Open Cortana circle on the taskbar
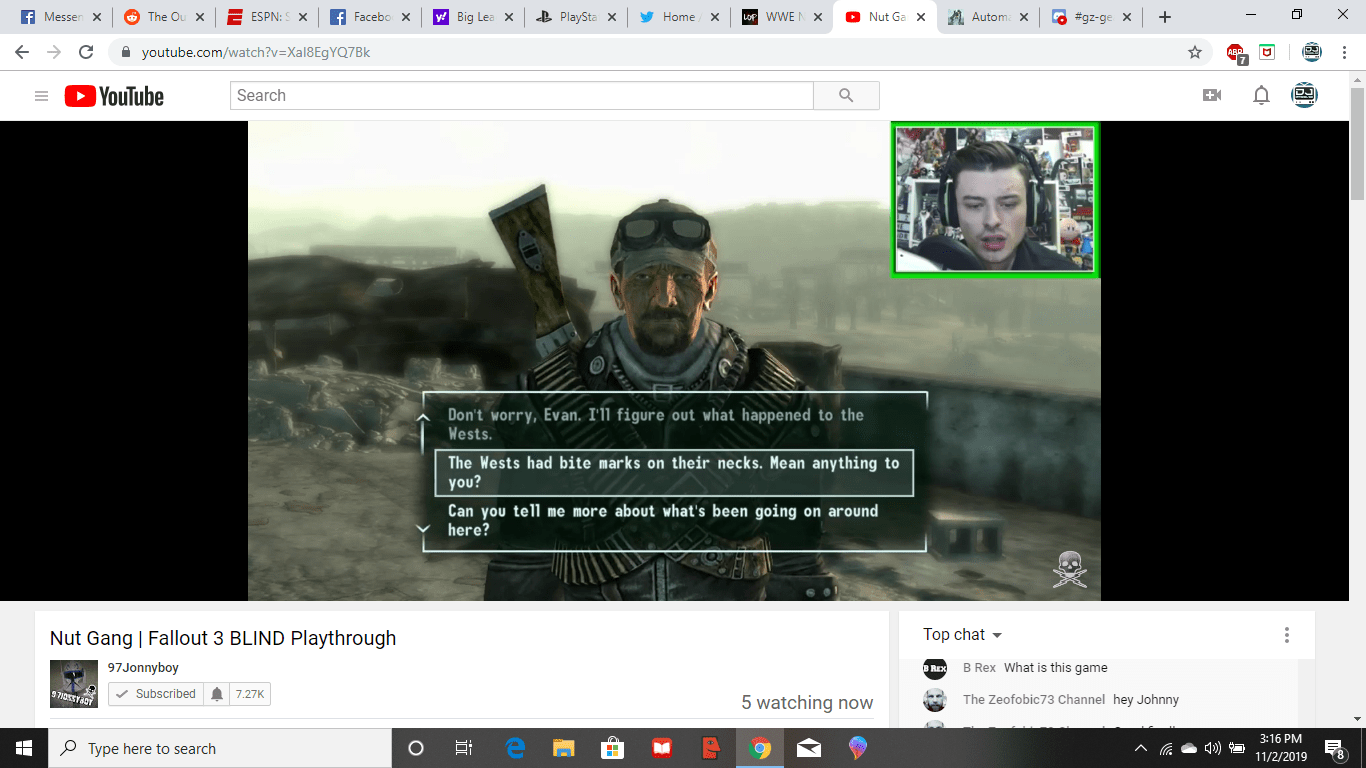1366x768 pixels. [x=416, y=748]
